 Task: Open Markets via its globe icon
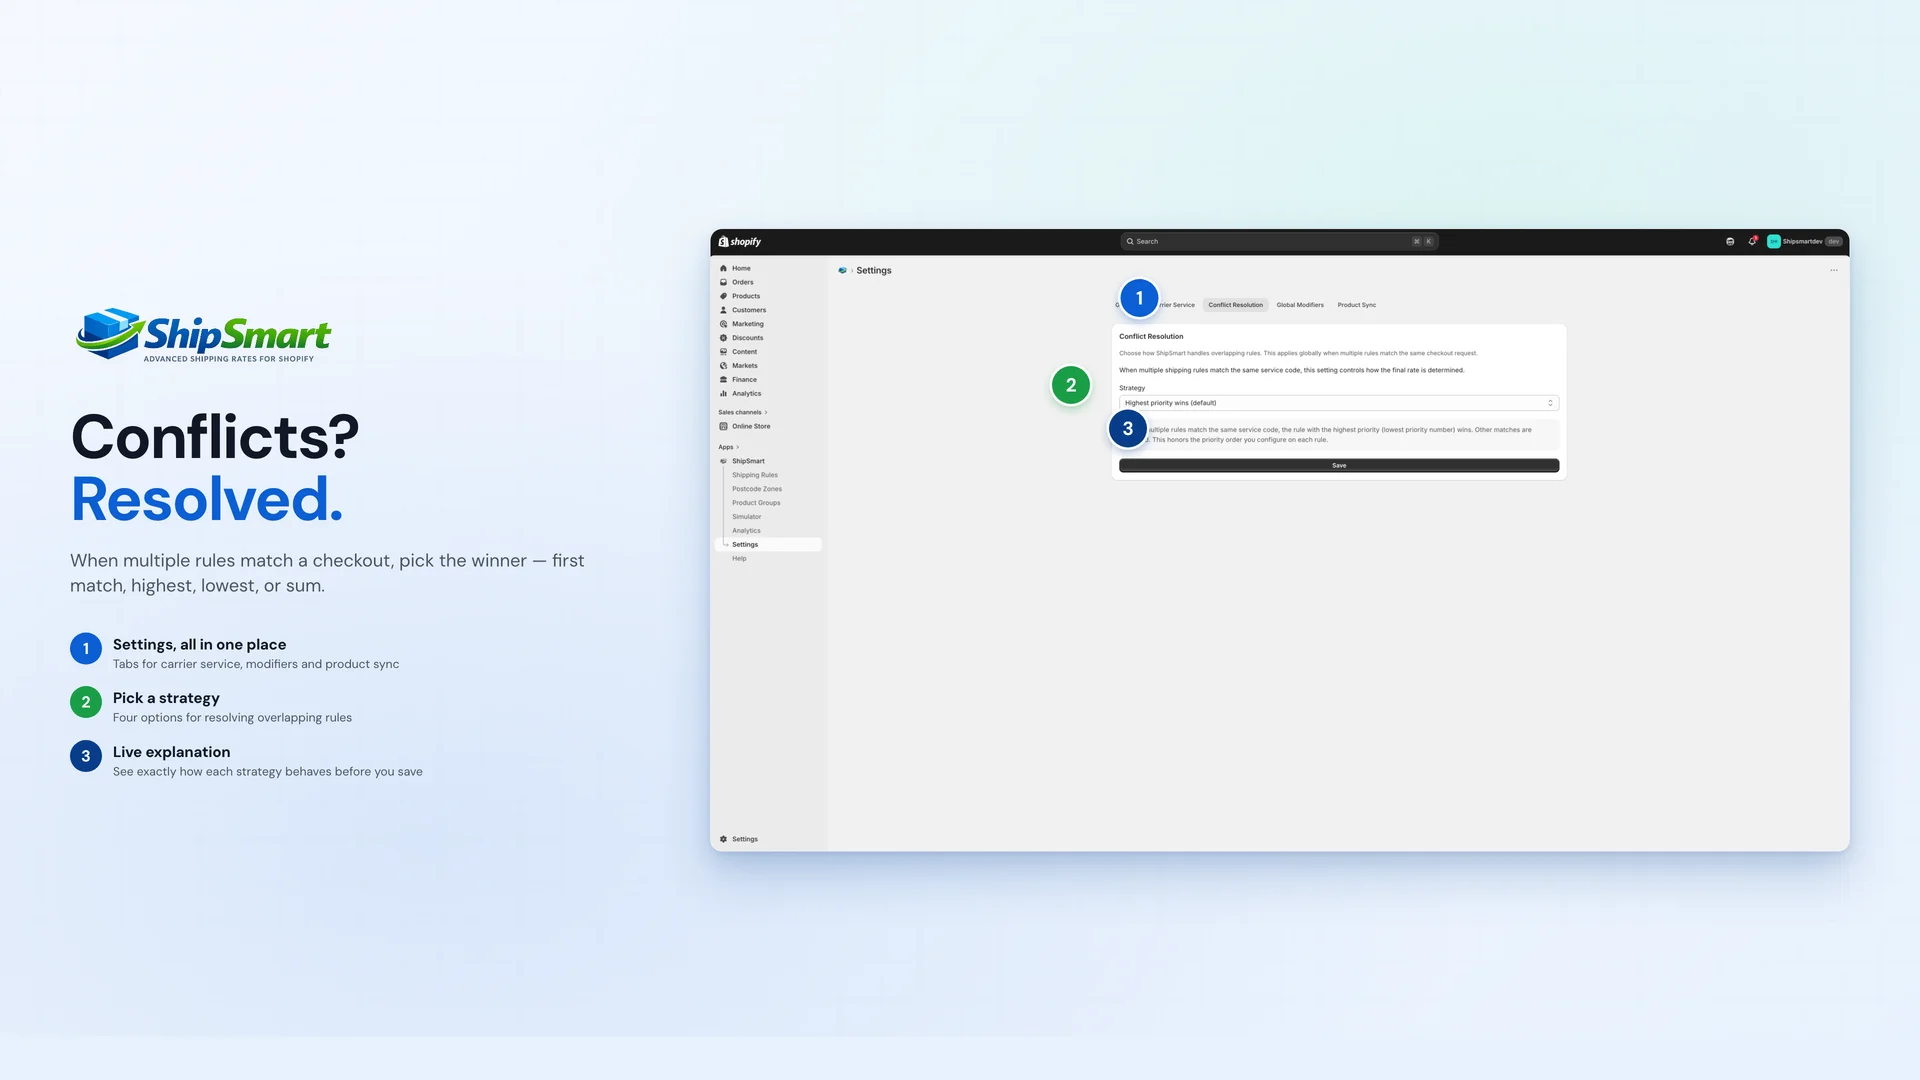(x=723, y=366)
